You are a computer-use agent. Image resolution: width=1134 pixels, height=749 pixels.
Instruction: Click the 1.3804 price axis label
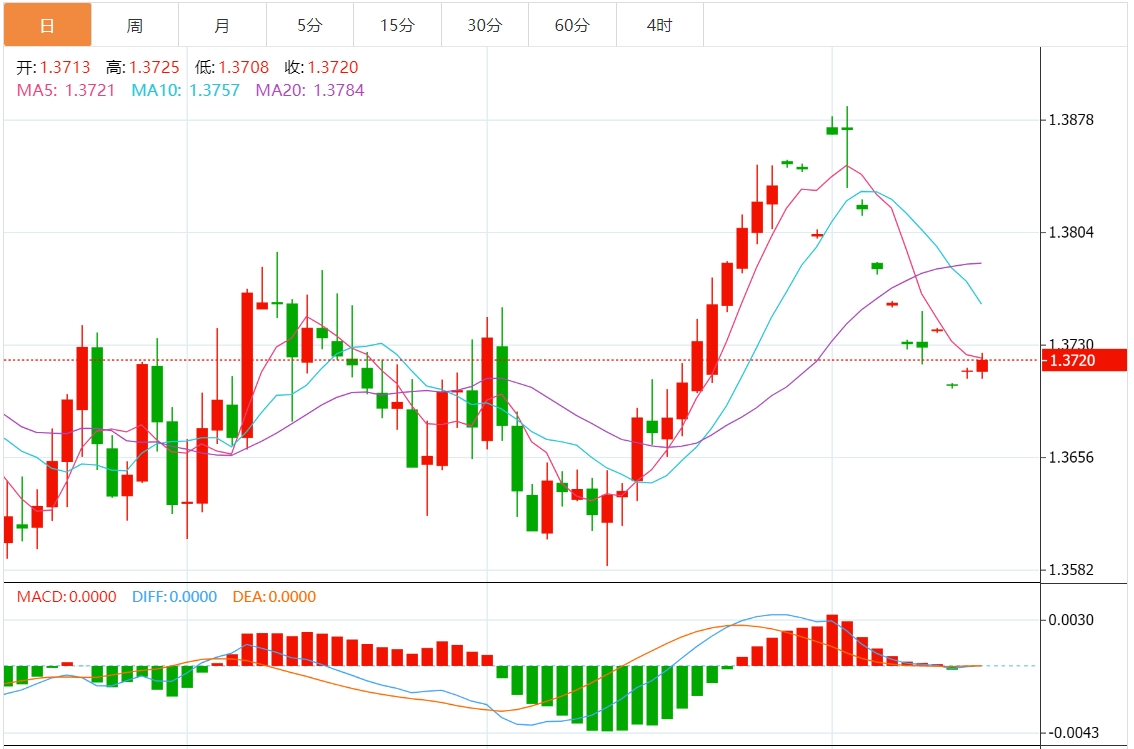(x=1071, y=232)
